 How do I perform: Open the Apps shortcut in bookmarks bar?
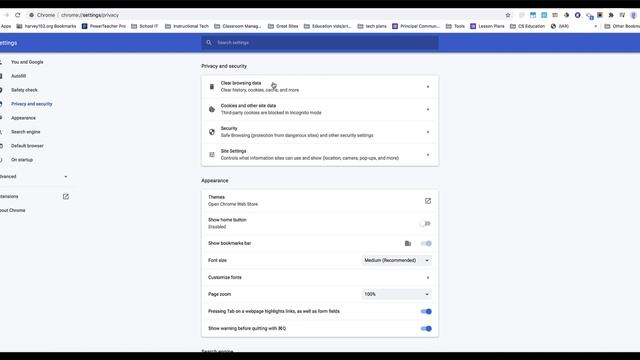[x=6, y=26]
